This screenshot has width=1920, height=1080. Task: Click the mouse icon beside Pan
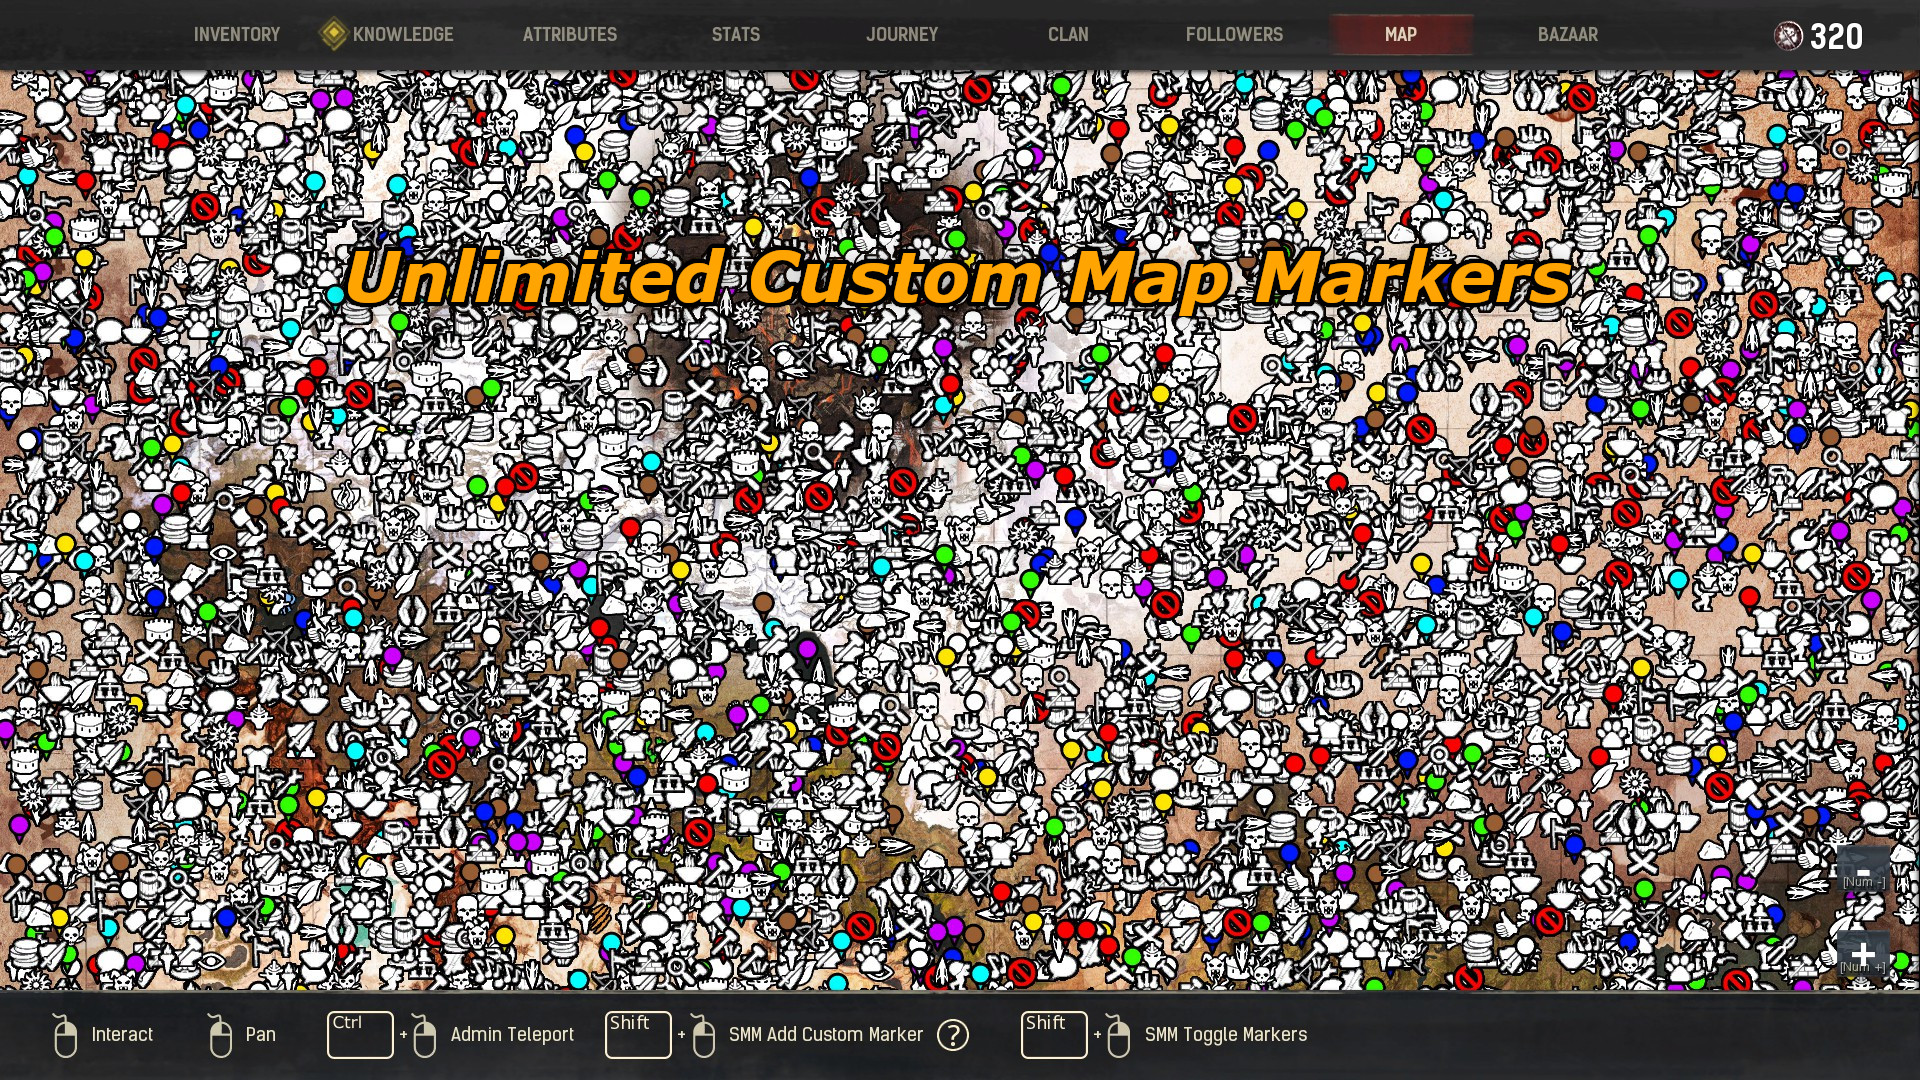(220, 1035)
